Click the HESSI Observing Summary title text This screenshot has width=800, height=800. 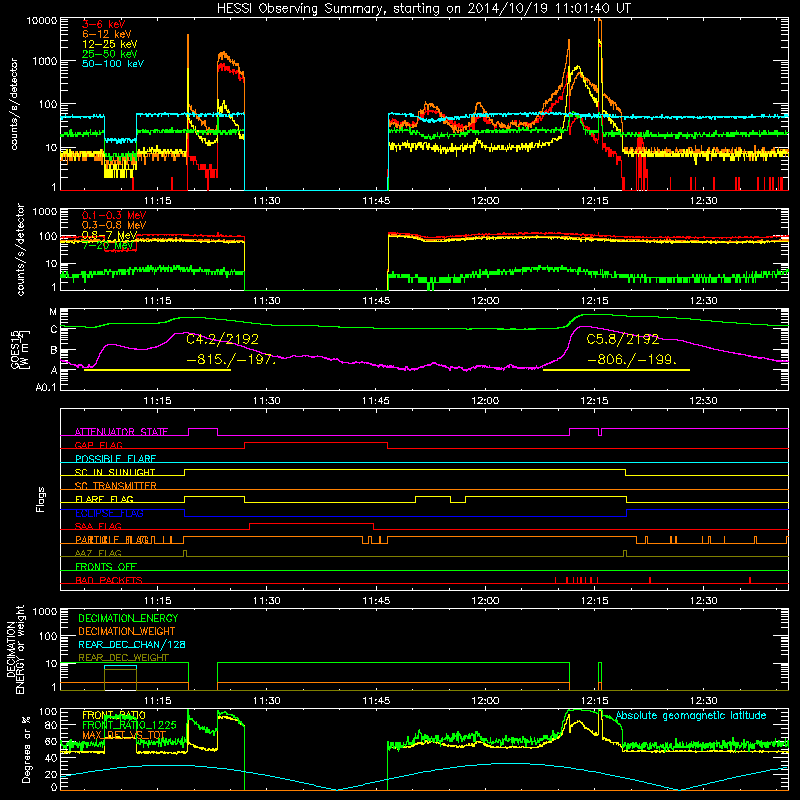[424, 8]
